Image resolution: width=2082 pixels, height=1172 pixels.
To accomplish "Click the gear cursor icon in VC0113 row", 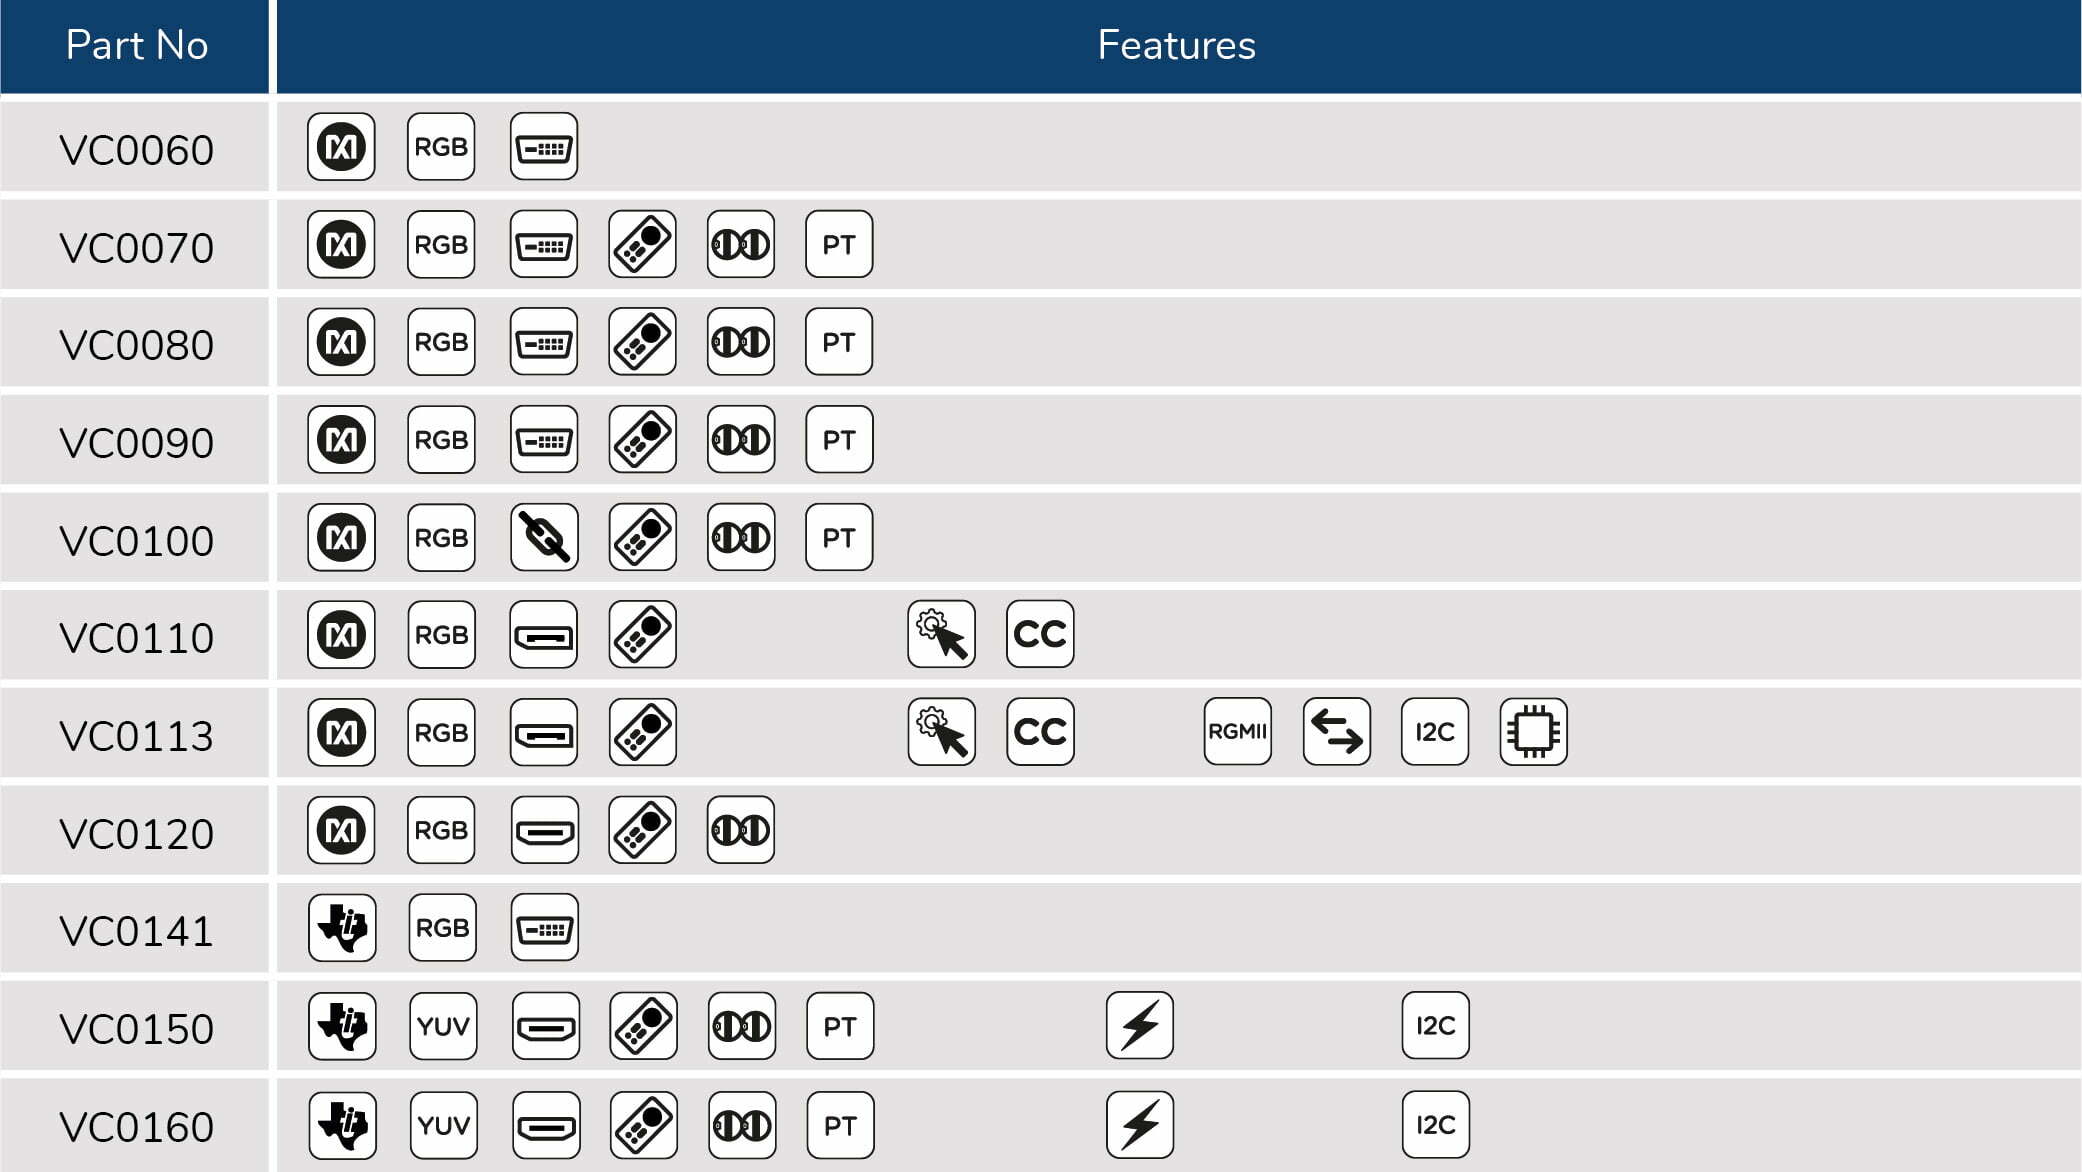I will pyautogui.click(x=942, y=732).
